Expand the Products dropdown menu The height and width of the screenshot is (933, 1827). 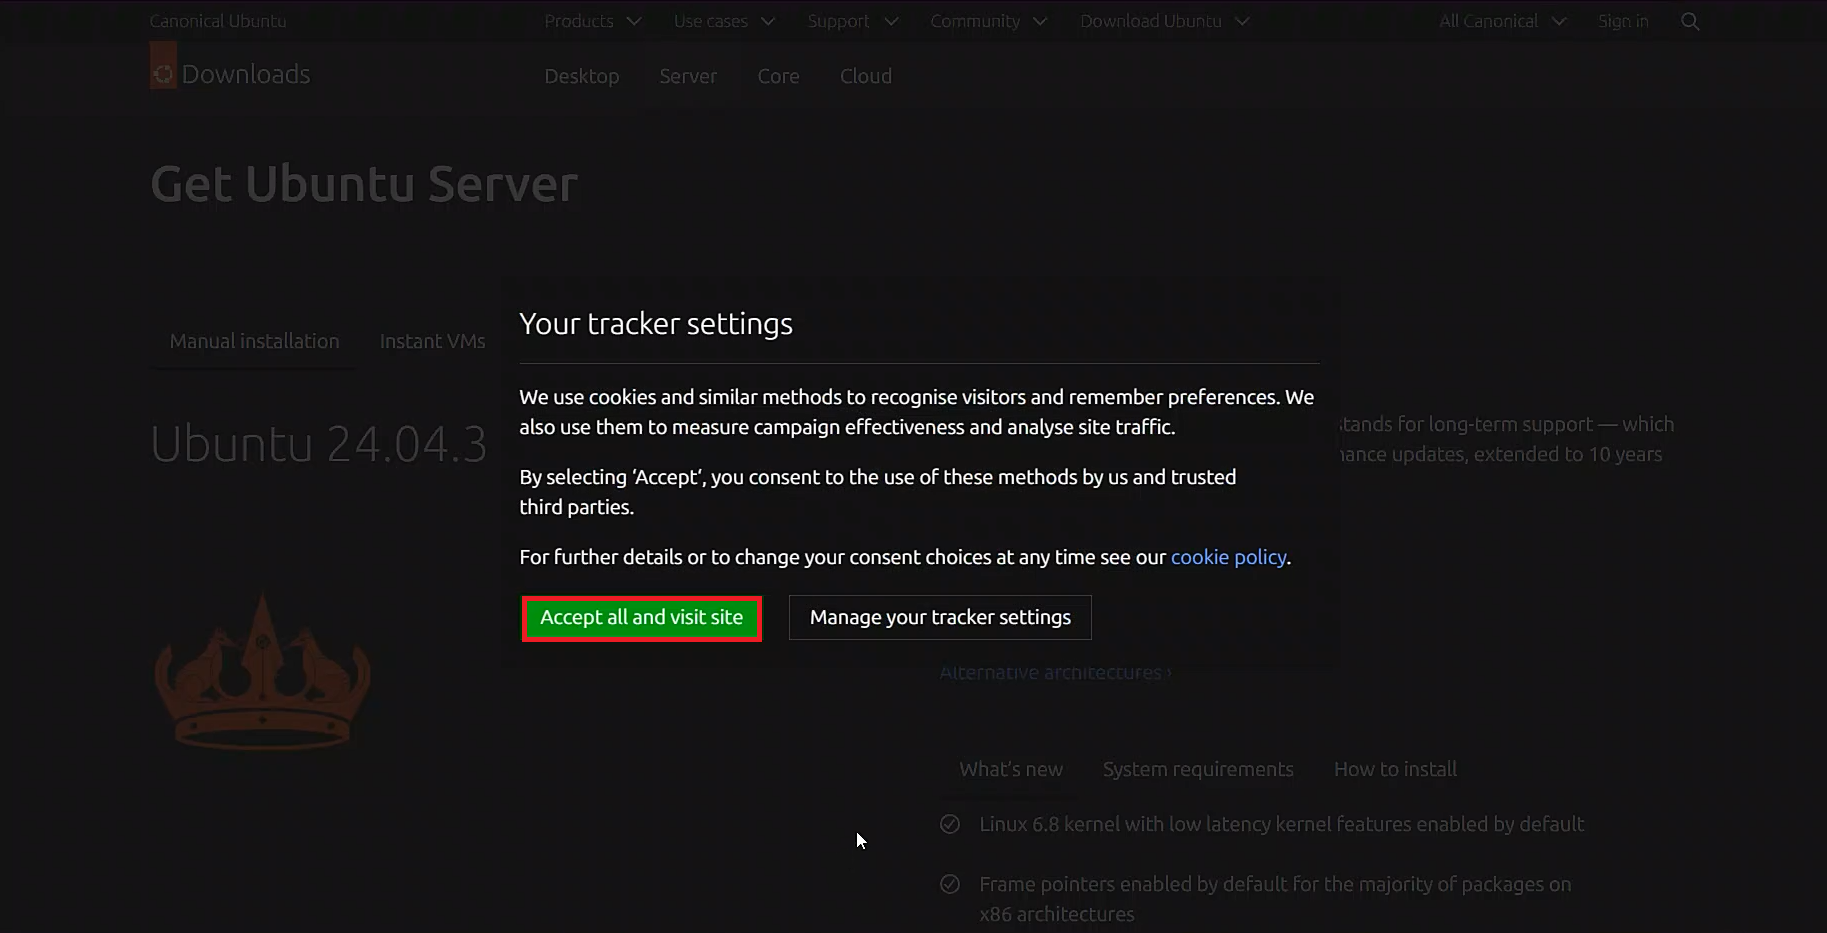(592, 21)
